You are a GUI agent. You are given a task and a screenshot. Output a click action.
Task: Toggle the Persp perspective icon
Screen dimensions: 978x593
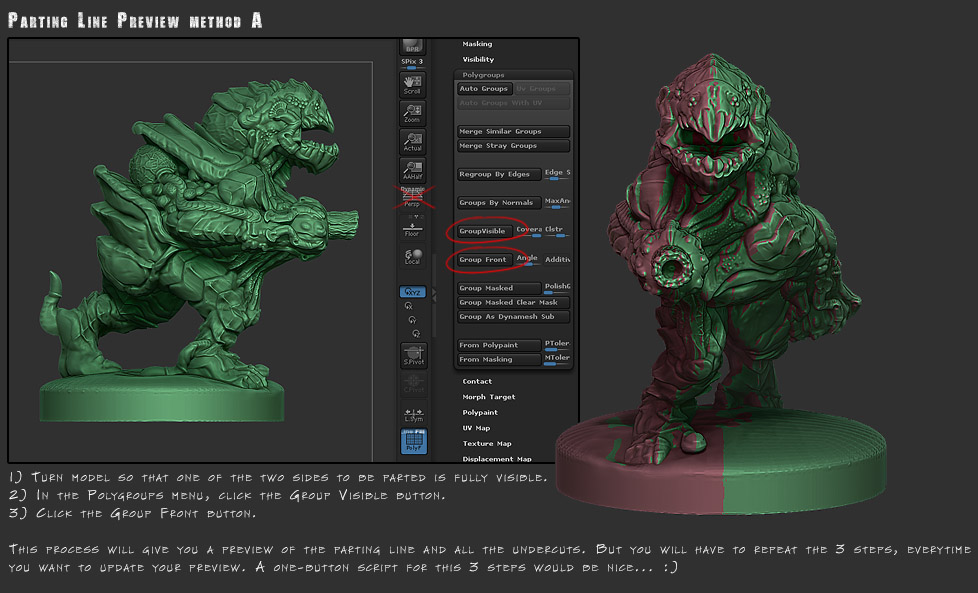pos(412,197)
